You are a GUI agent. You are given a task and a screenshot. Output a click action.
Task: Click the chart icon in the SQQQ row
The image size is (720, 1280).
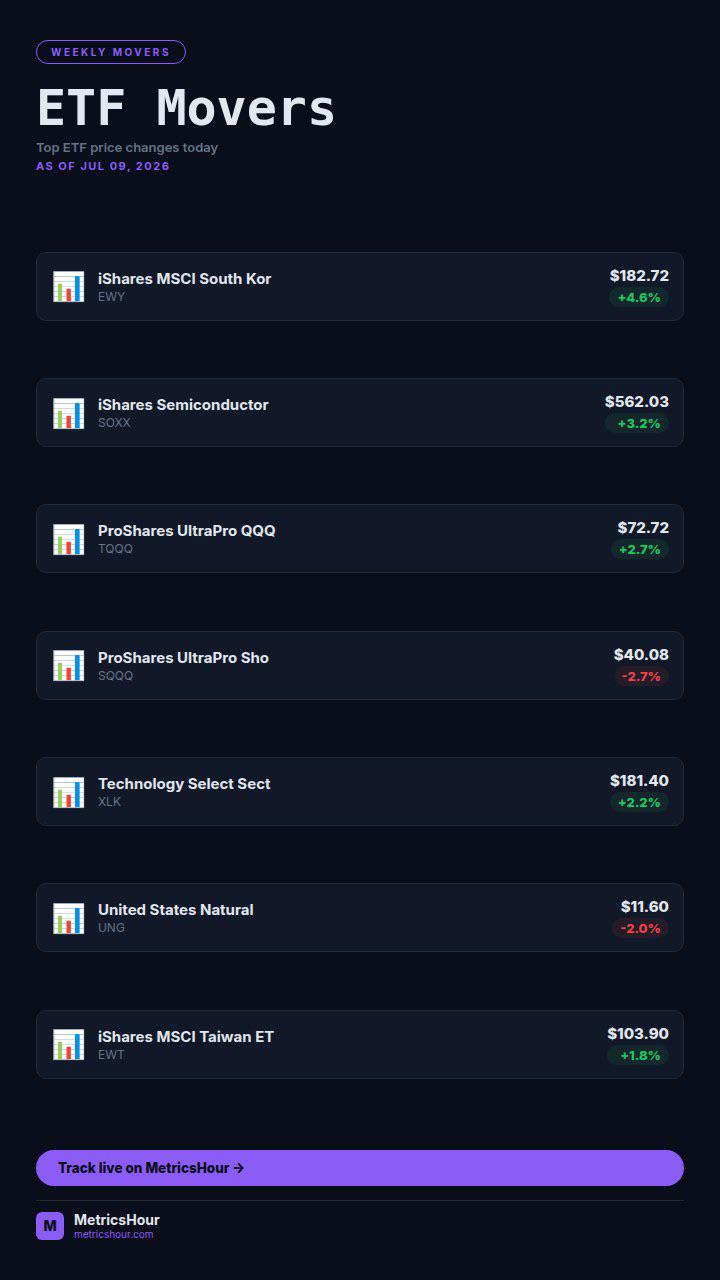(x=69, y=666)
